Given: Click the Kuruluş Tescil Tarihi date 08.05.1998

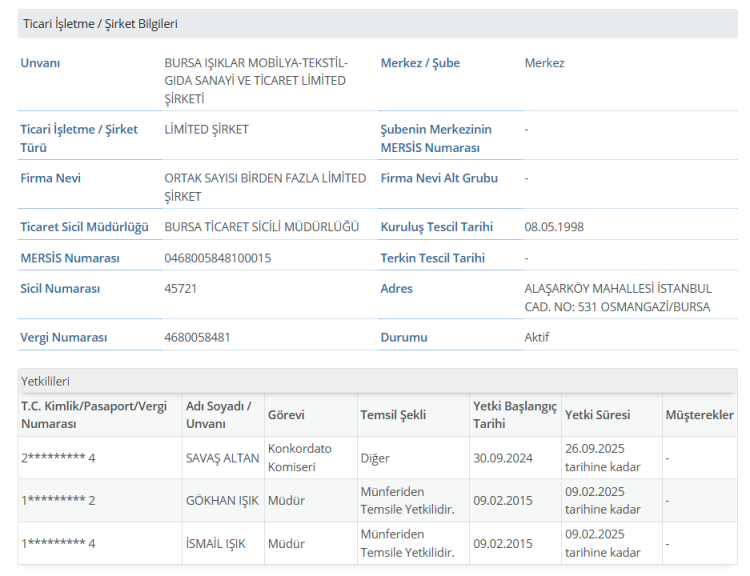Looking at the screenshot, I should pos(554,227).
